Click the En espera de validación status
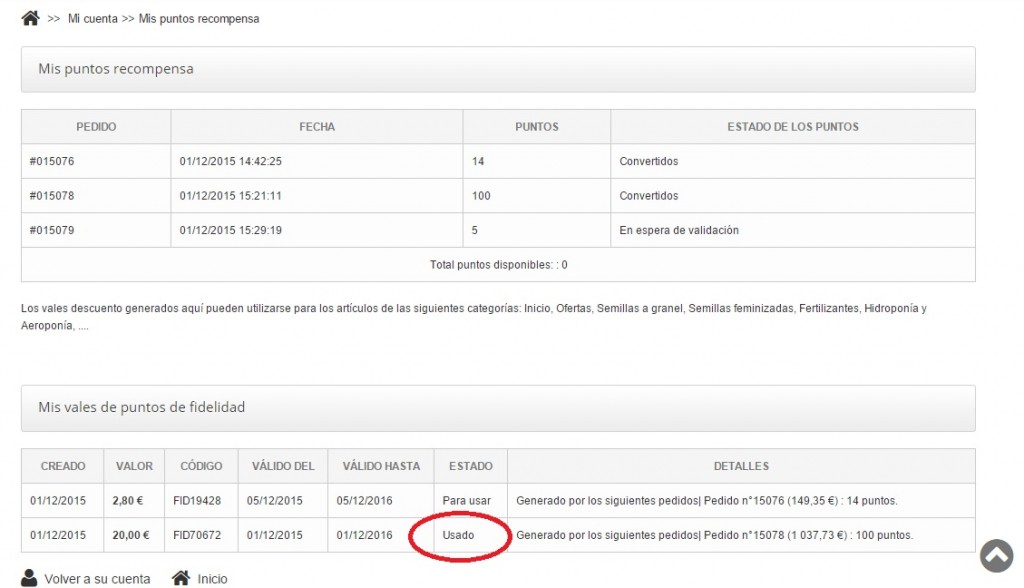Screen dimensions: 1024x588 [x=679, y=231]
